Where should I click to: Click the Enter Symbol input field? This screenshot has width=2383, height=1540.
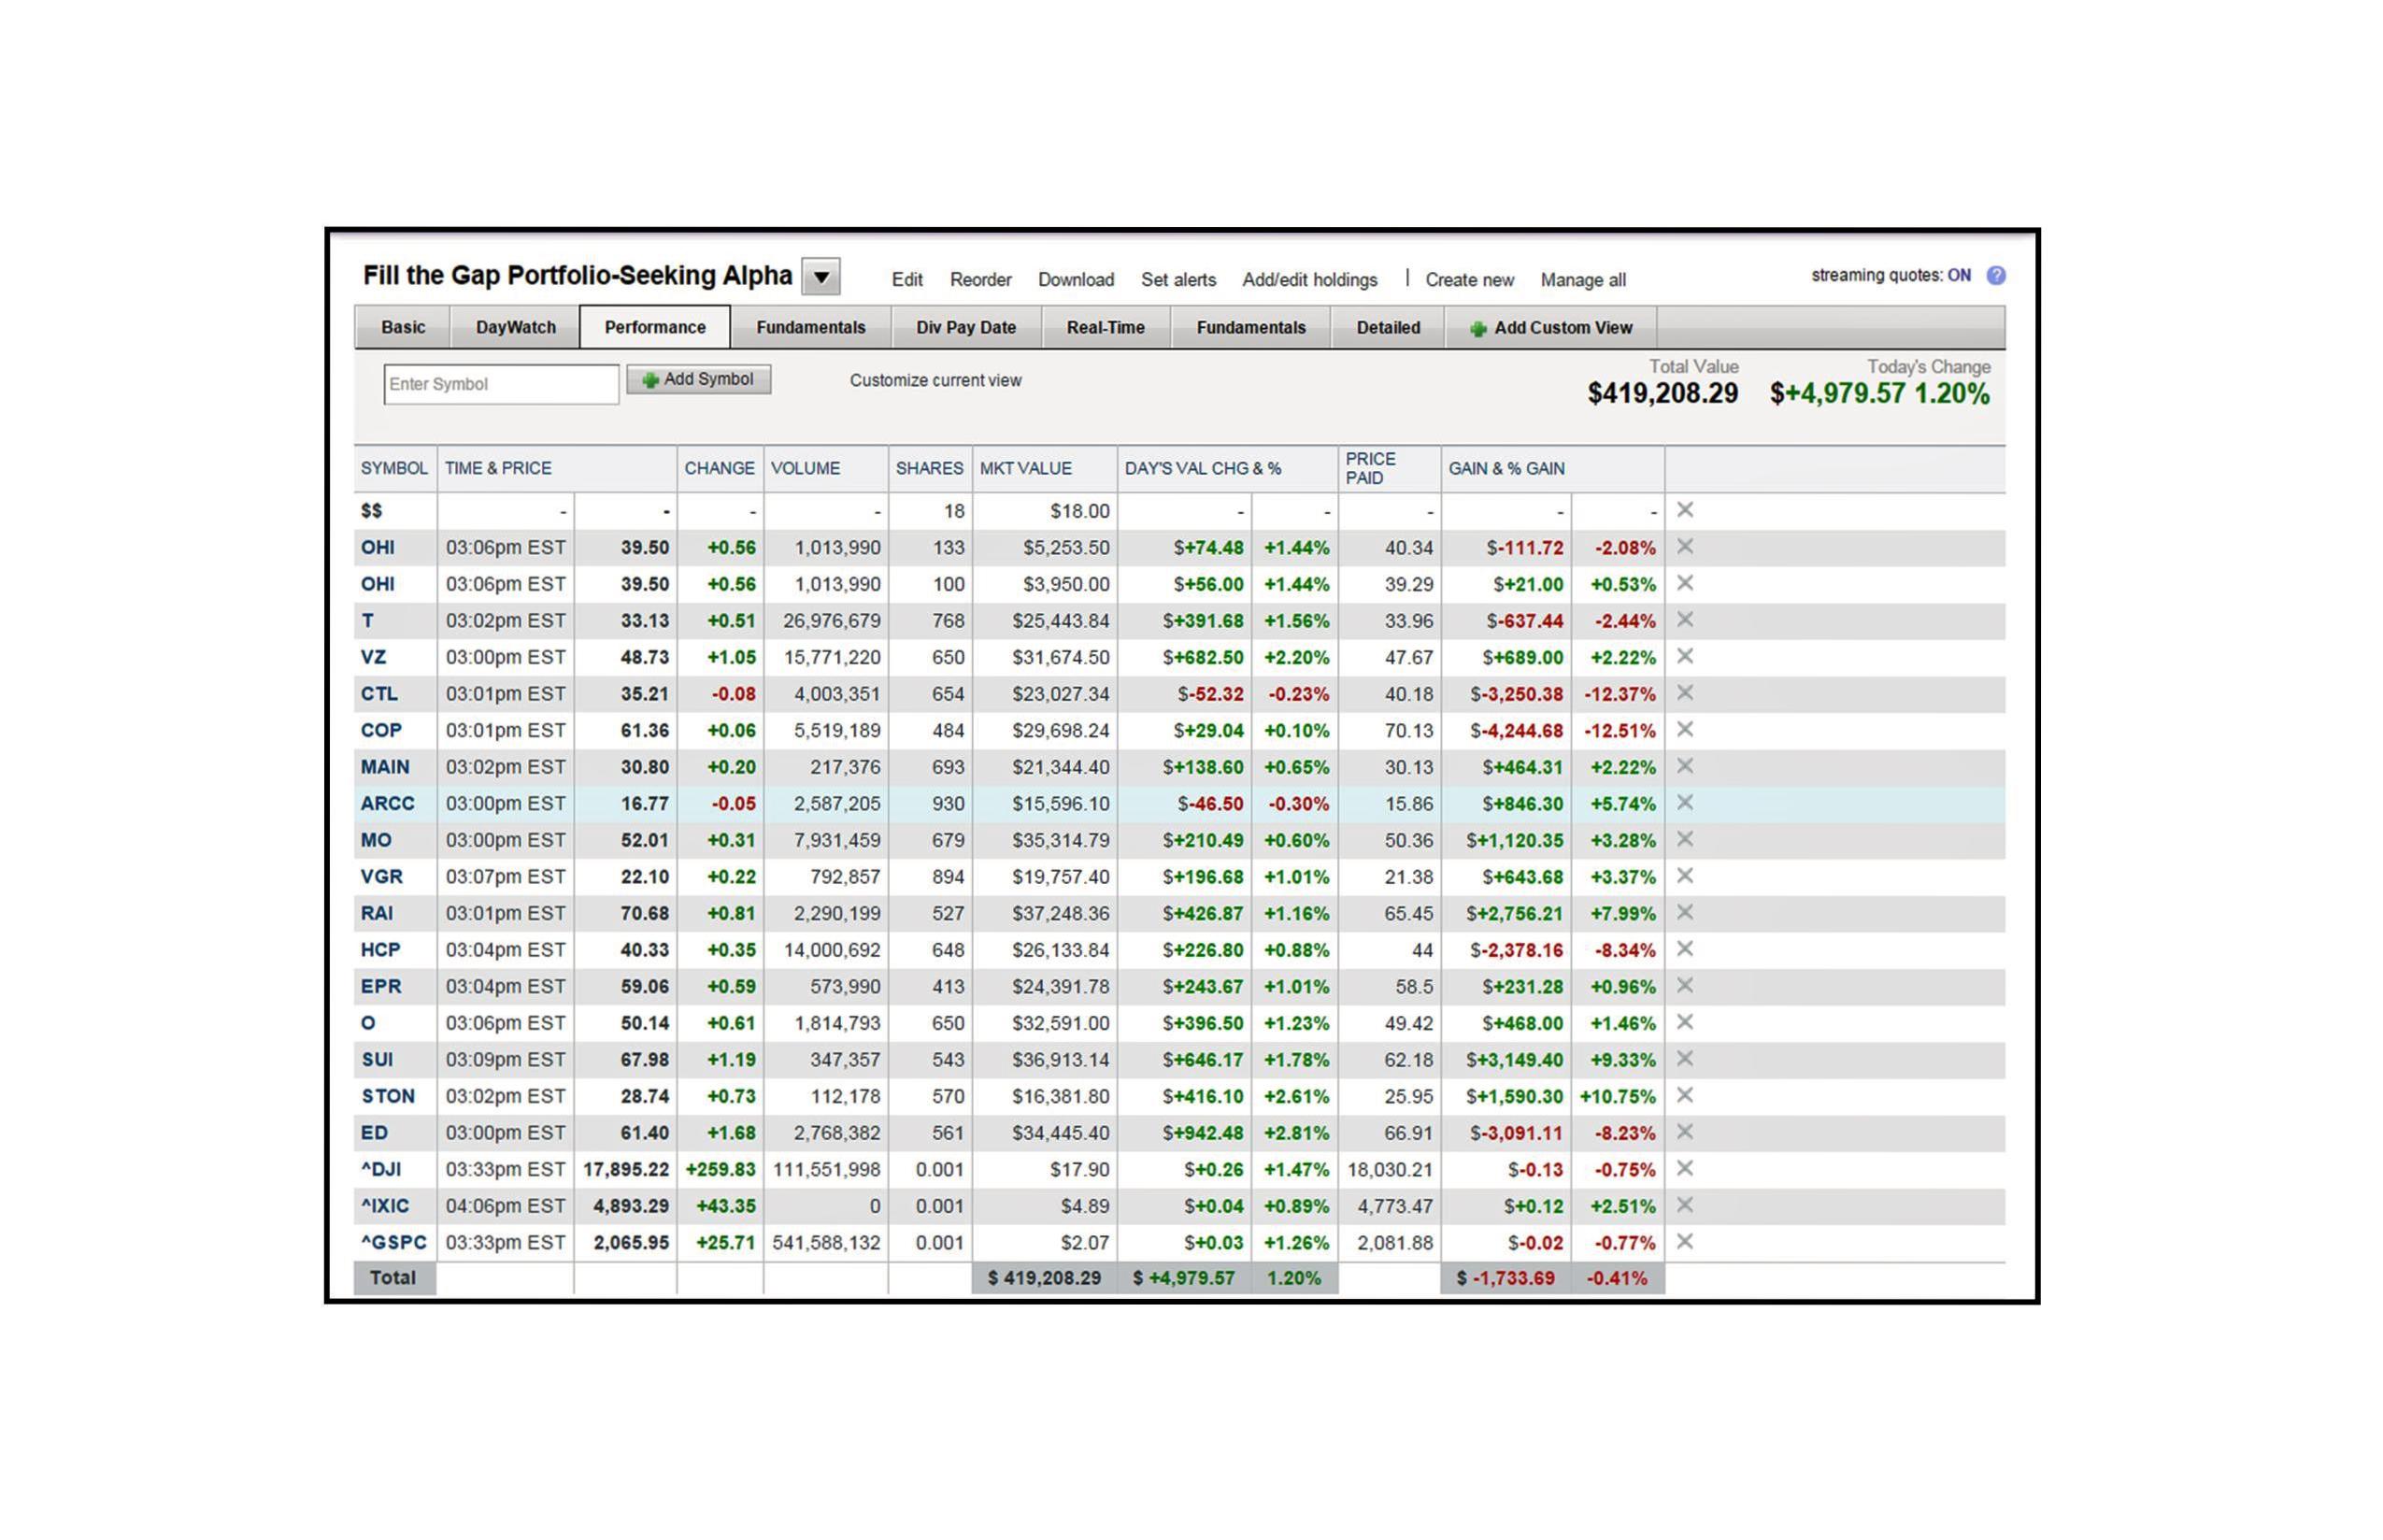point(500,385)
